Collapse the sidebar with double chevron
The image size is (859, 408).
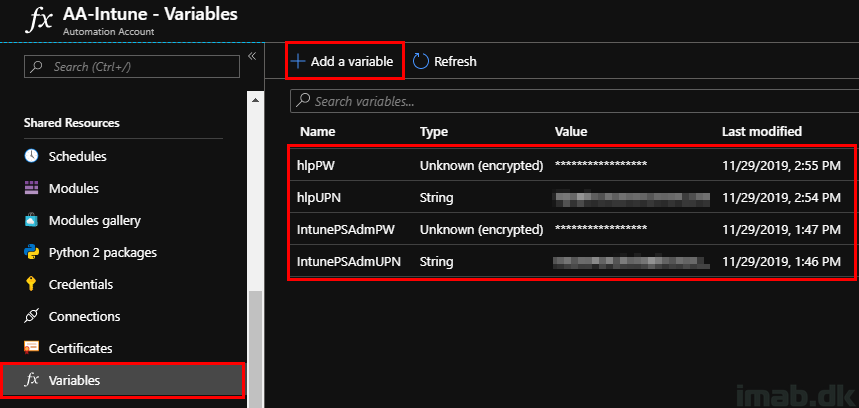click(x=252, y=56)
